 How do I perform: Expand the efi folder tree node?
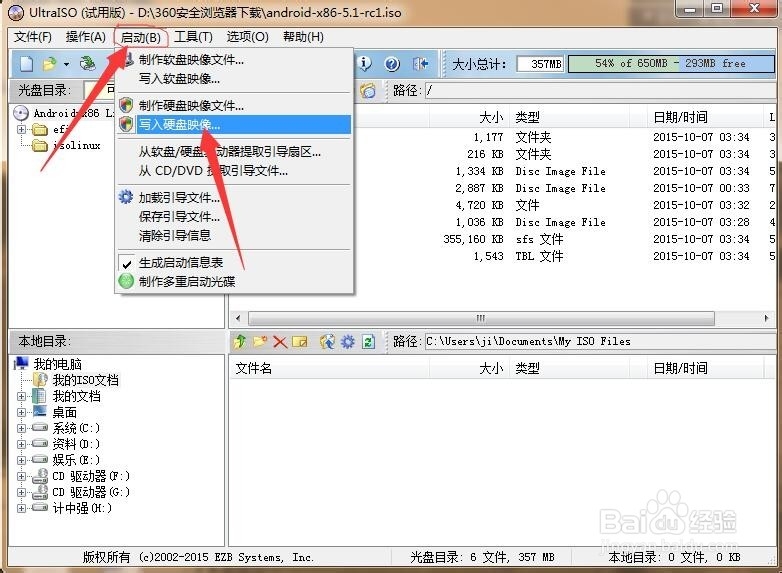coord(21,129)
